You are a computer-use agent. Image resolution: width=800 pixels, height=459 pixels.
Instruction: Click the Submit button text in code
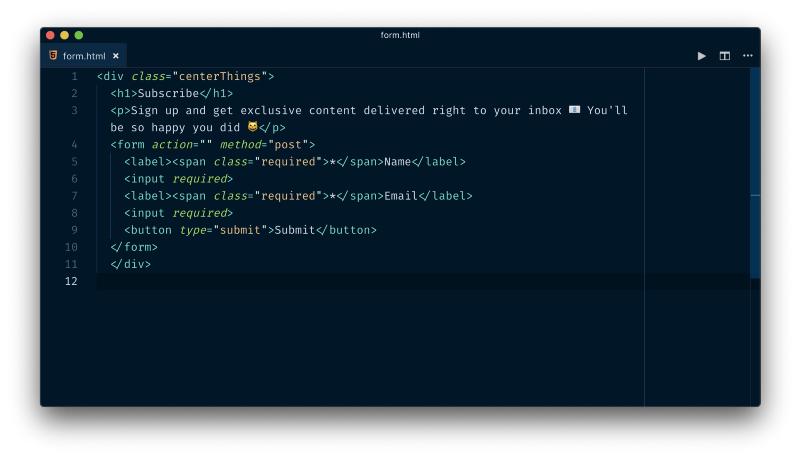pos(295,230)
